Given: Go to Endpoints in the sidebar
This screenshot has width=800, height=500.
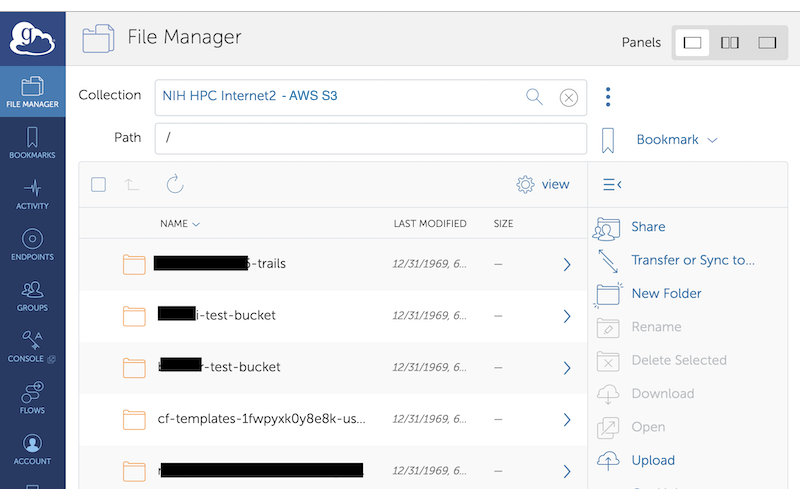Looking at the screenshot, I should (x=32, y=245).
